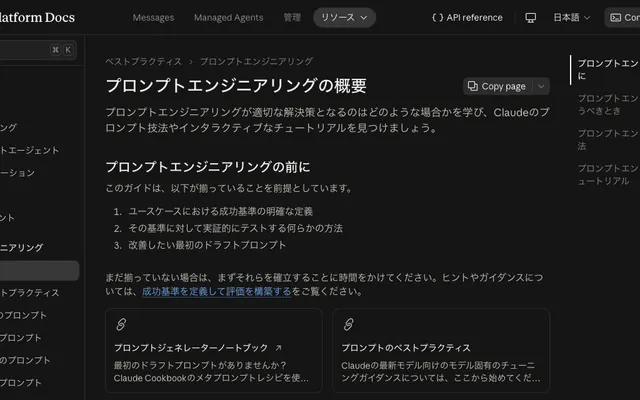The height and width of the screenshot is (400, 640).
Task: Select sidebar item ending トエージェント
Action: pyautogui.click(x=30, y=150)
